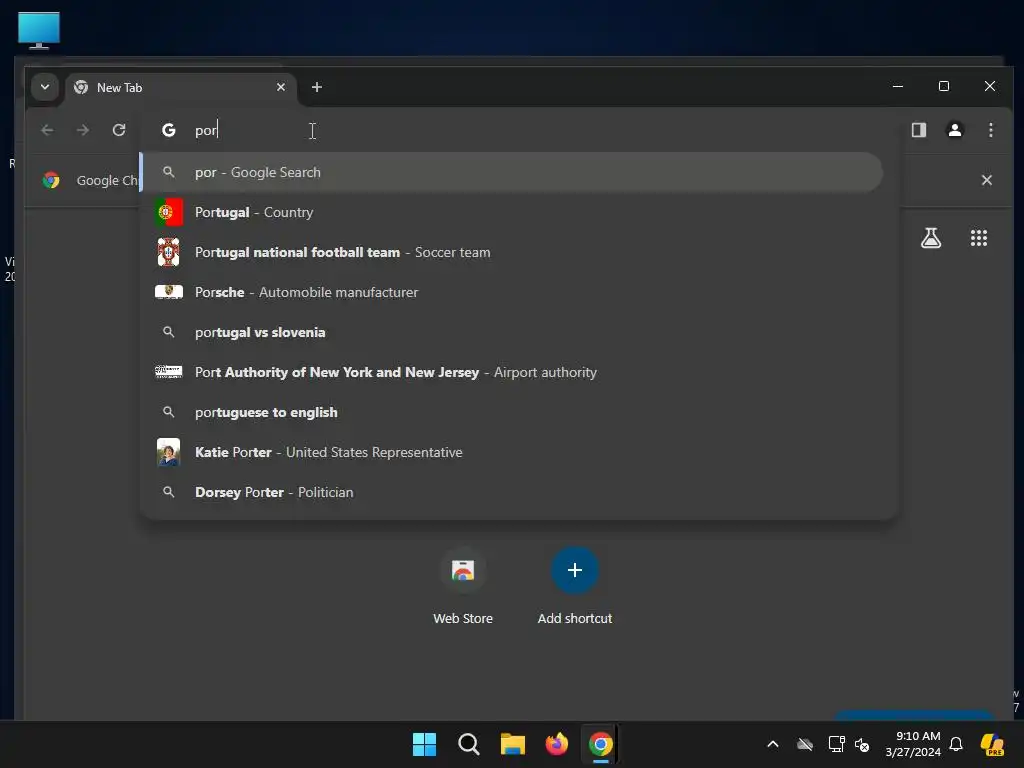Select the Porsche automobile manufacturer suggestion
The height and width of the screenshot is (768, 1024).
(x=513, y=292)
